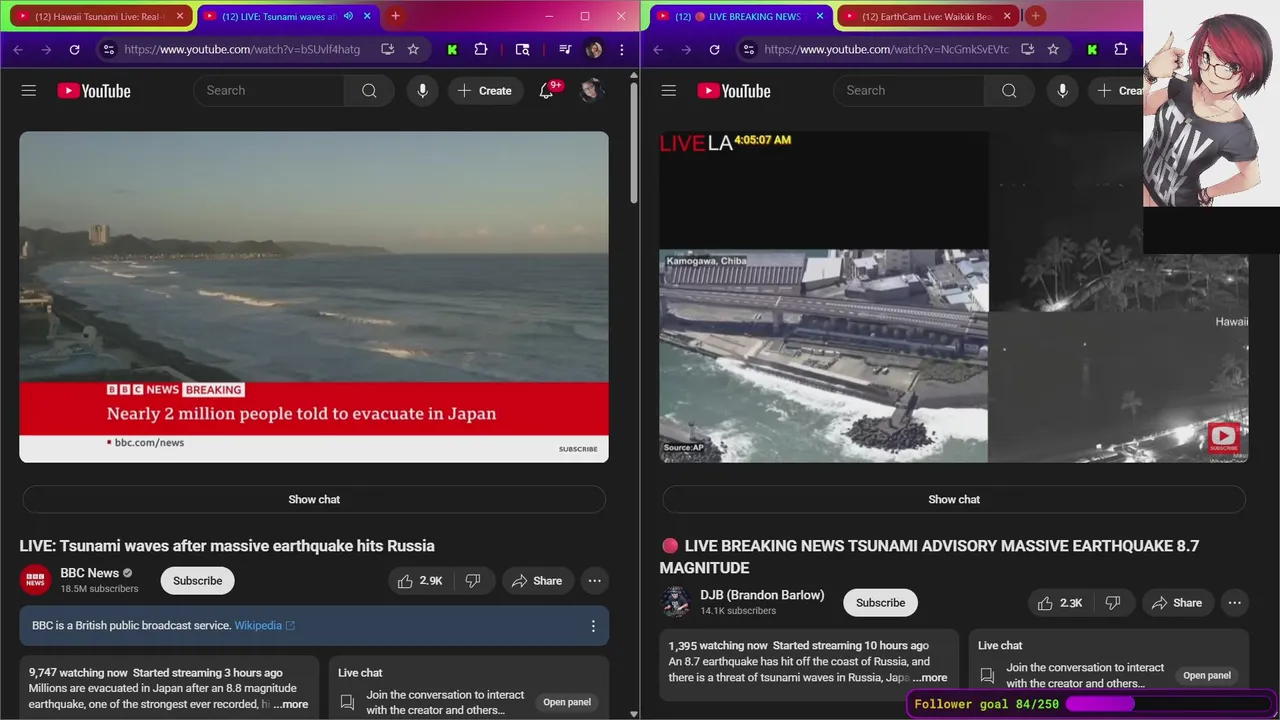The image size is (1280, 720).
Task: Share the BBC News livestream
Action: tap(537, 581)
